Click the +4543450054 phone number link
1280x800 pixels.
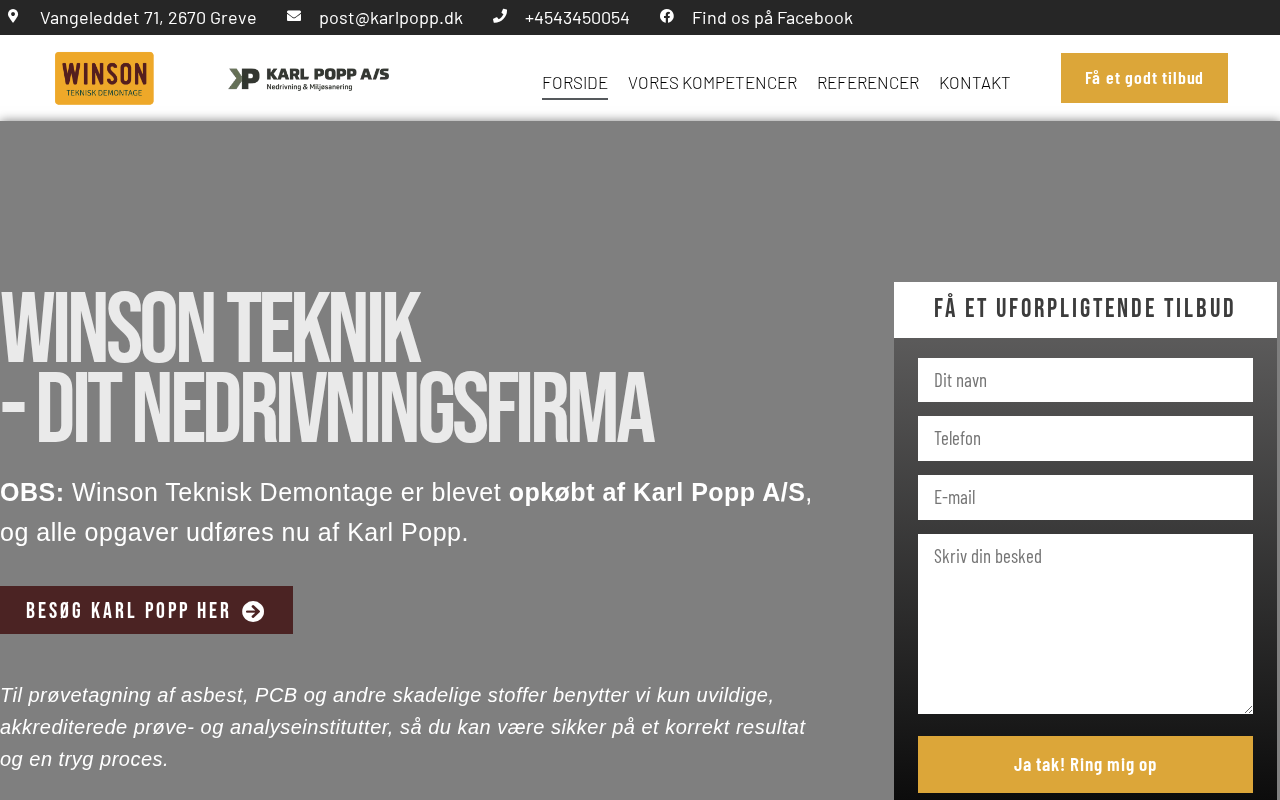pyautogui.click(x=577, y=17)
